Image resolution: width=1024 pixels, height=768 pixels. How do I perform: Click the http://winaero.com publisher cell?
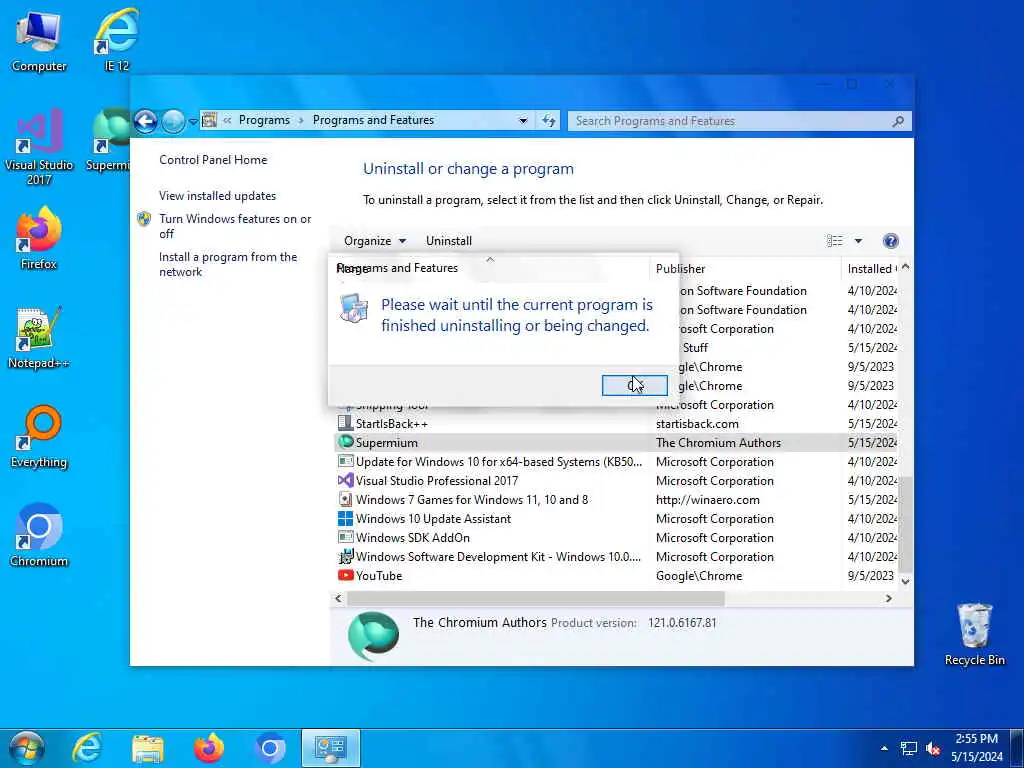point(708,500)
